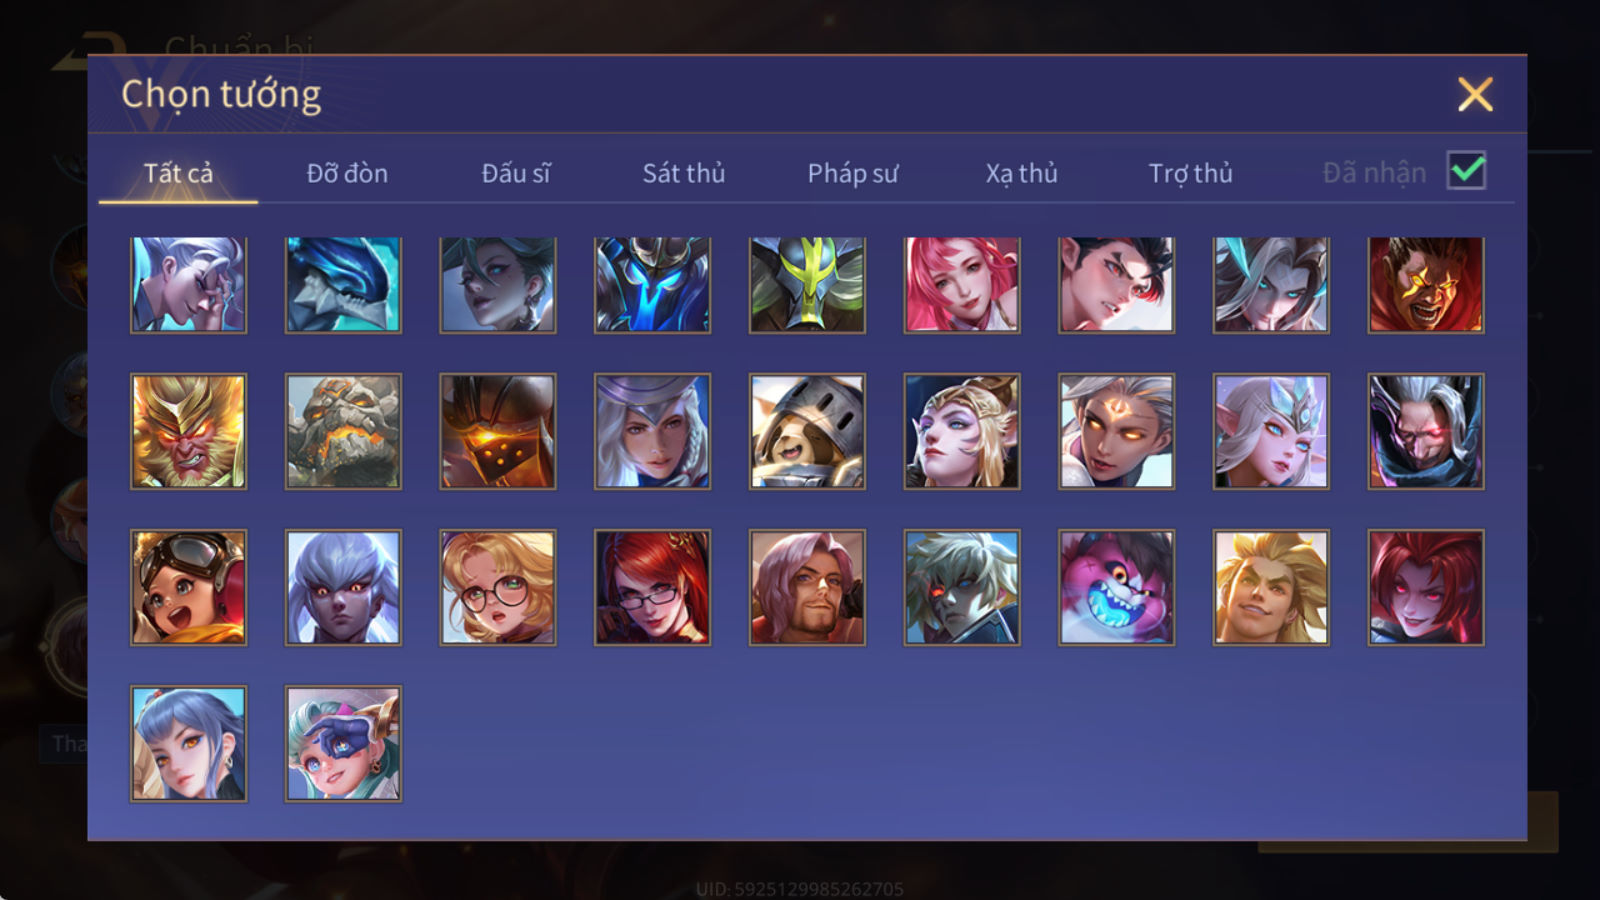Pick the pink-haired female hero portrait
The image size is (1600, 900).
(962, 285)
